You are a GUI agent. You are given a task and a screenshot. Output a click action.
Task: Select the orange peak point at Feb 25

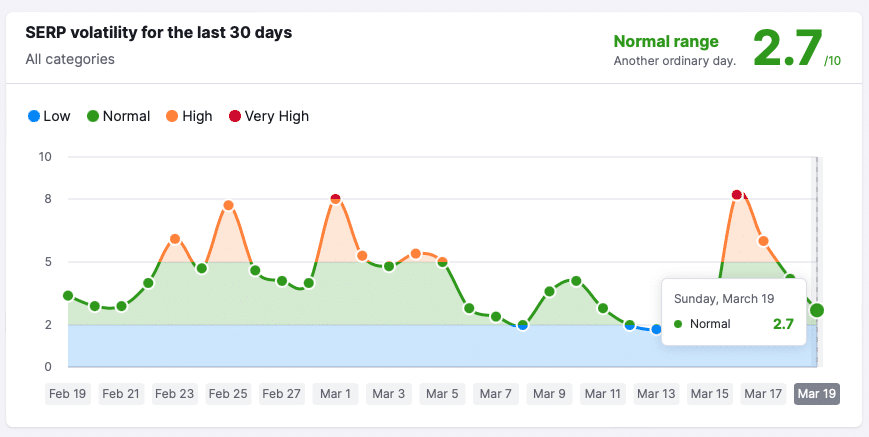tap(228, 205)
